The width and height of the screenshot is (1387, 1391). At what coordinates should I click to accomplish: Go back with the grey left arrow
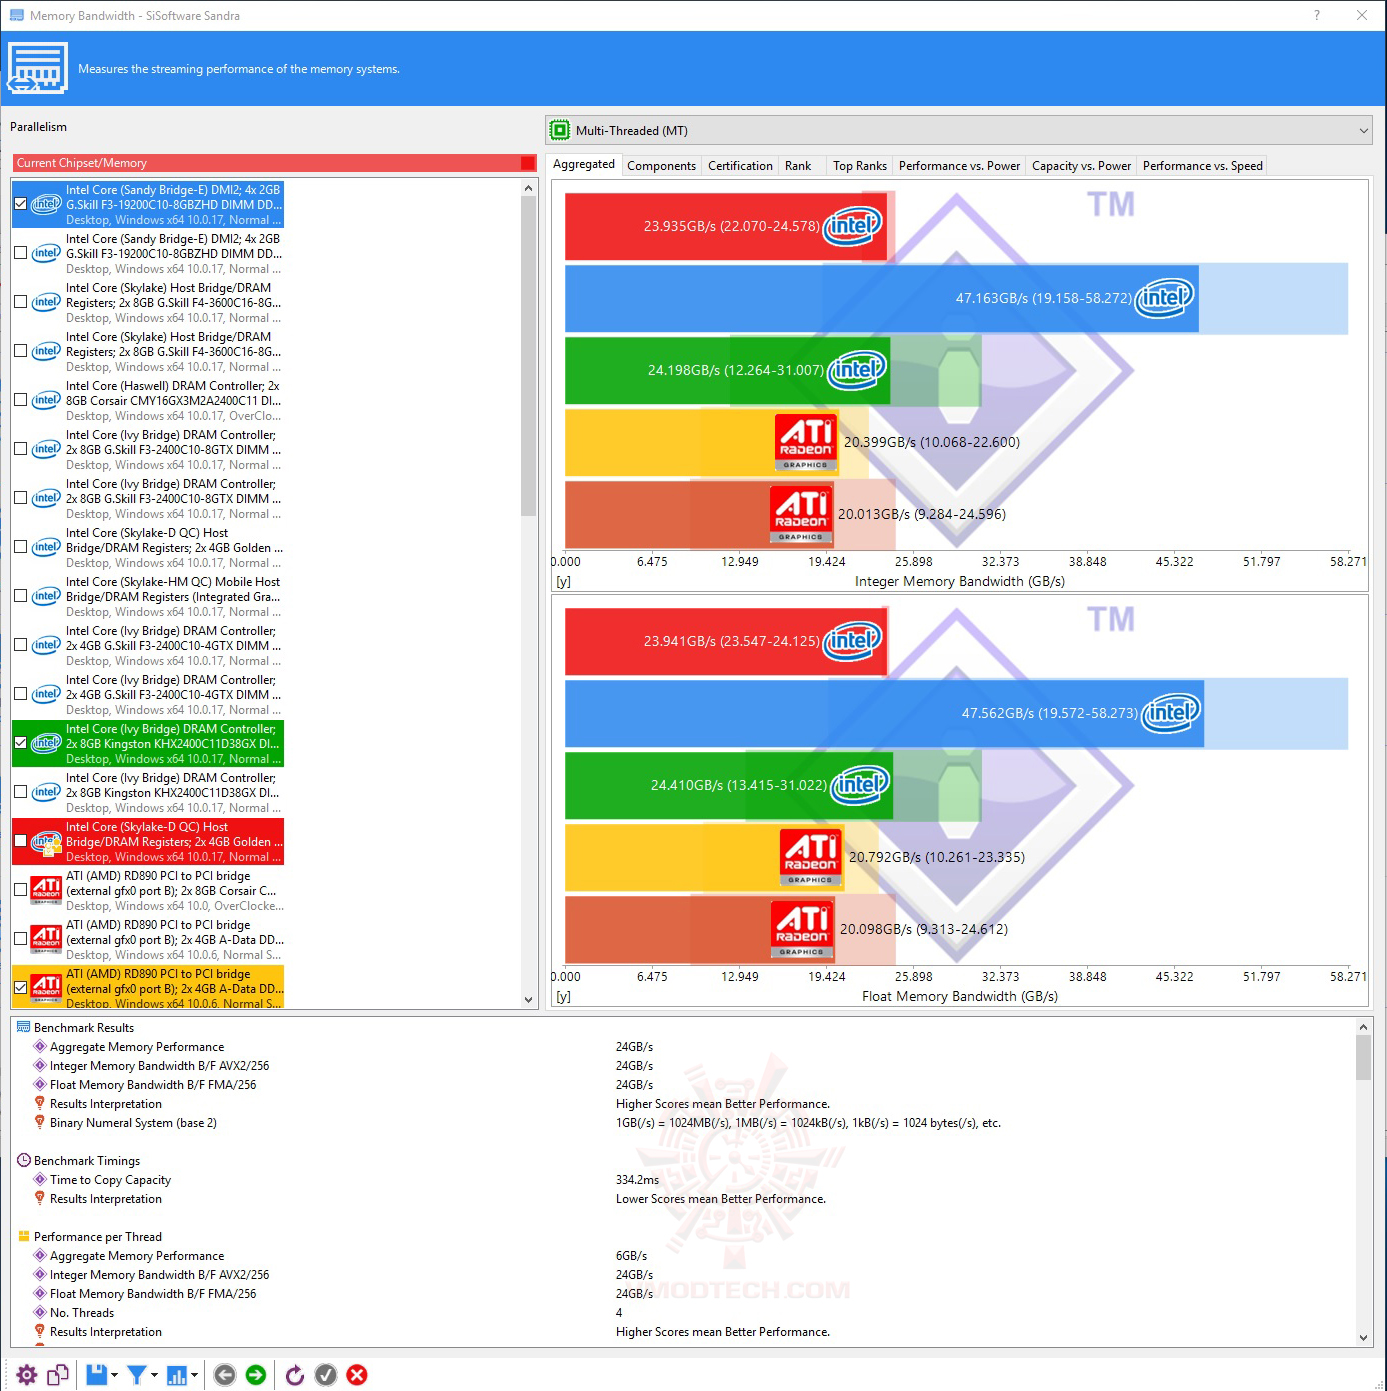[225, 1375]
